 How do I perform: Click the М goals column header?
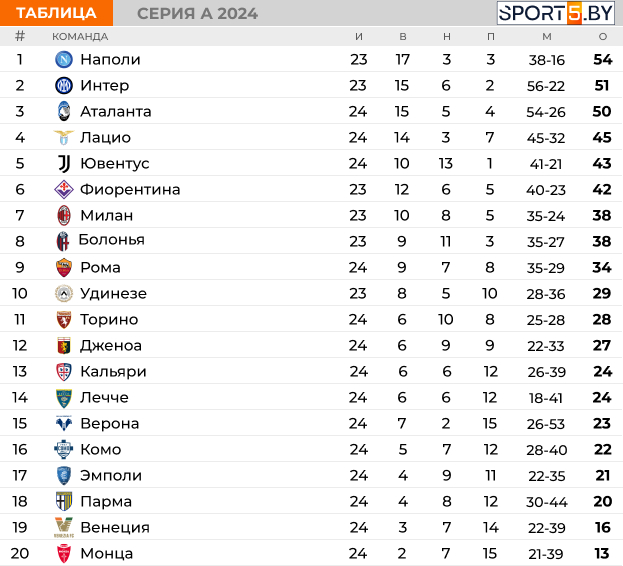pos(547,37)
